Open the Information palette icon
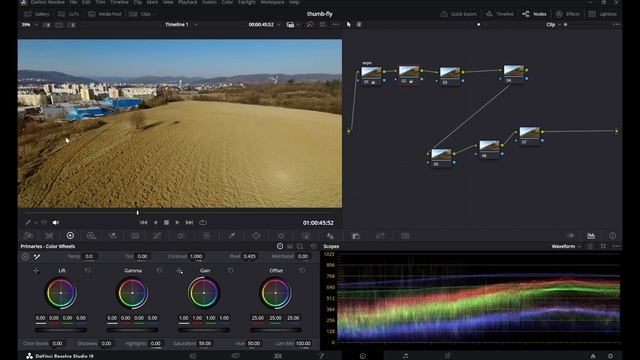Image resolution: width=640 pixels, height=360 pixels. click(612, 236)
